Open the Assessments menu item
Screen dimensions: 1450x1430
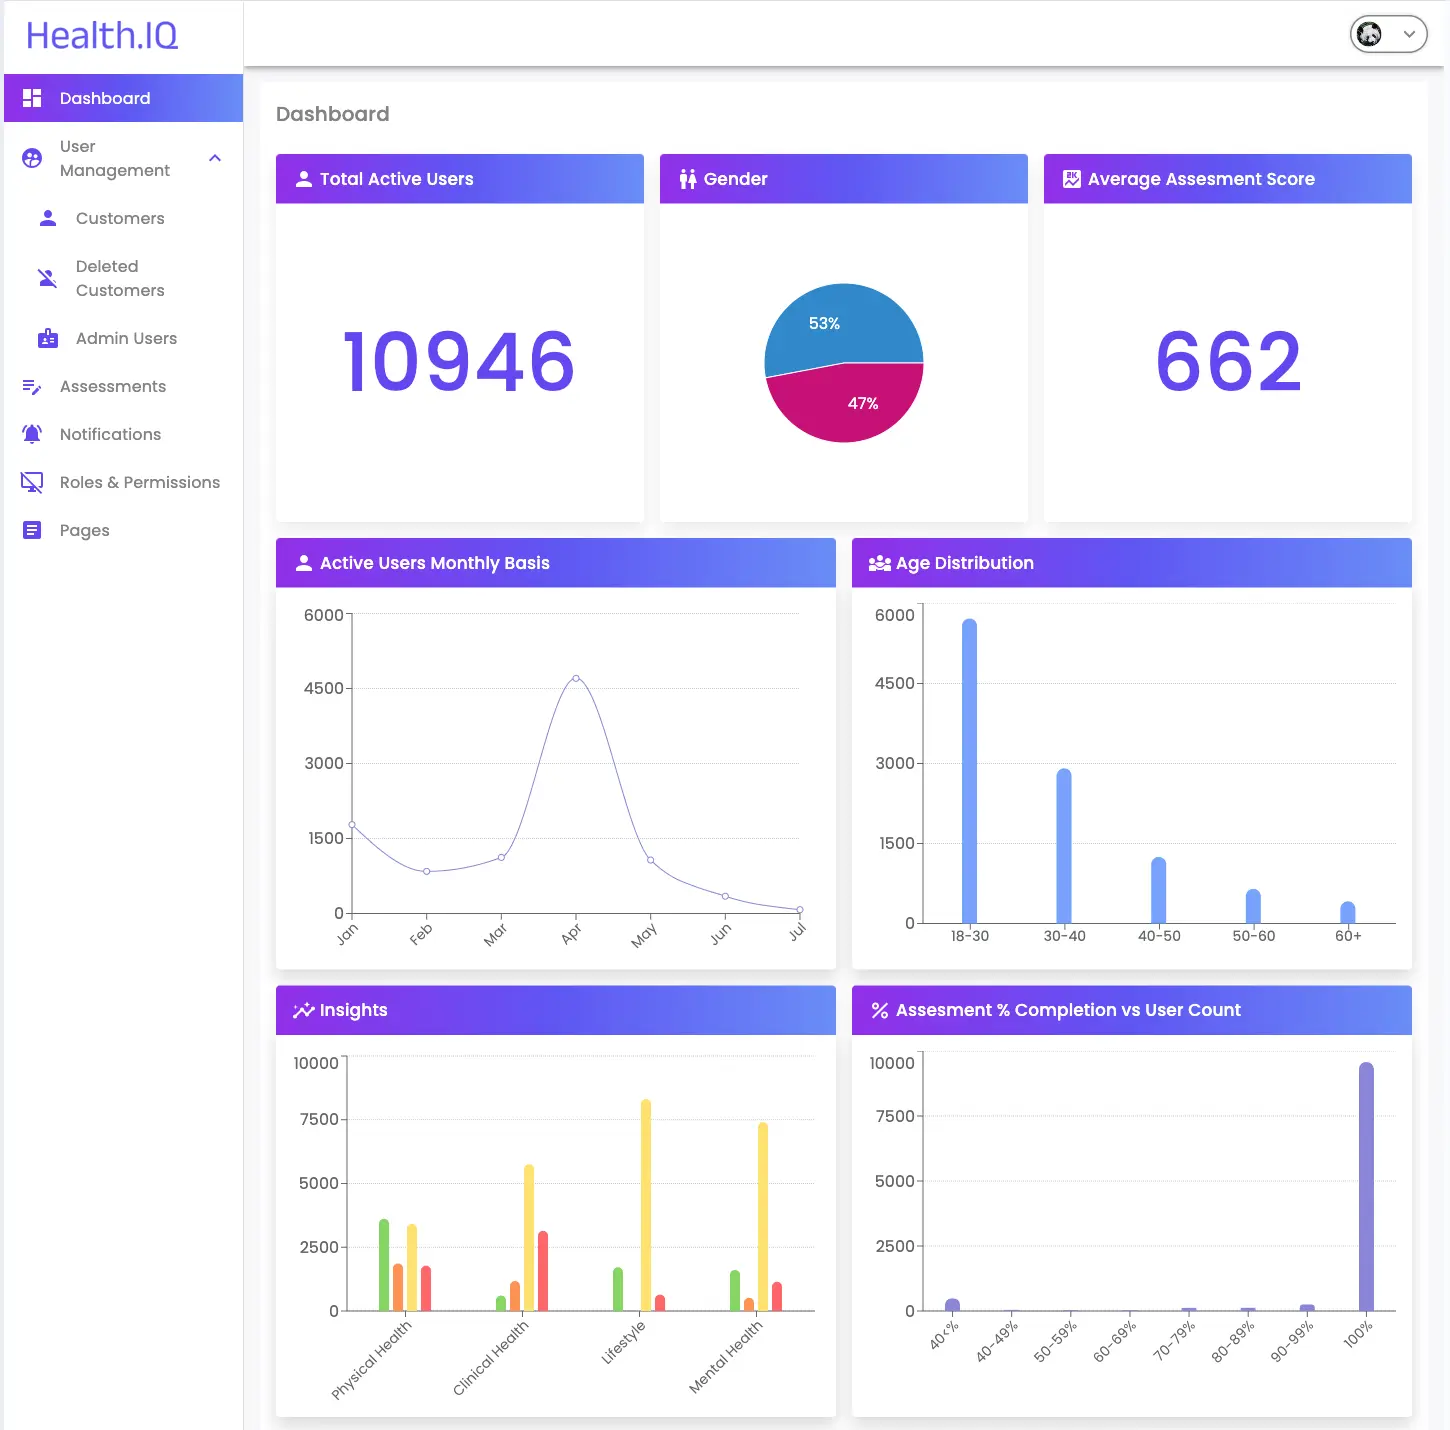point(113,386)
